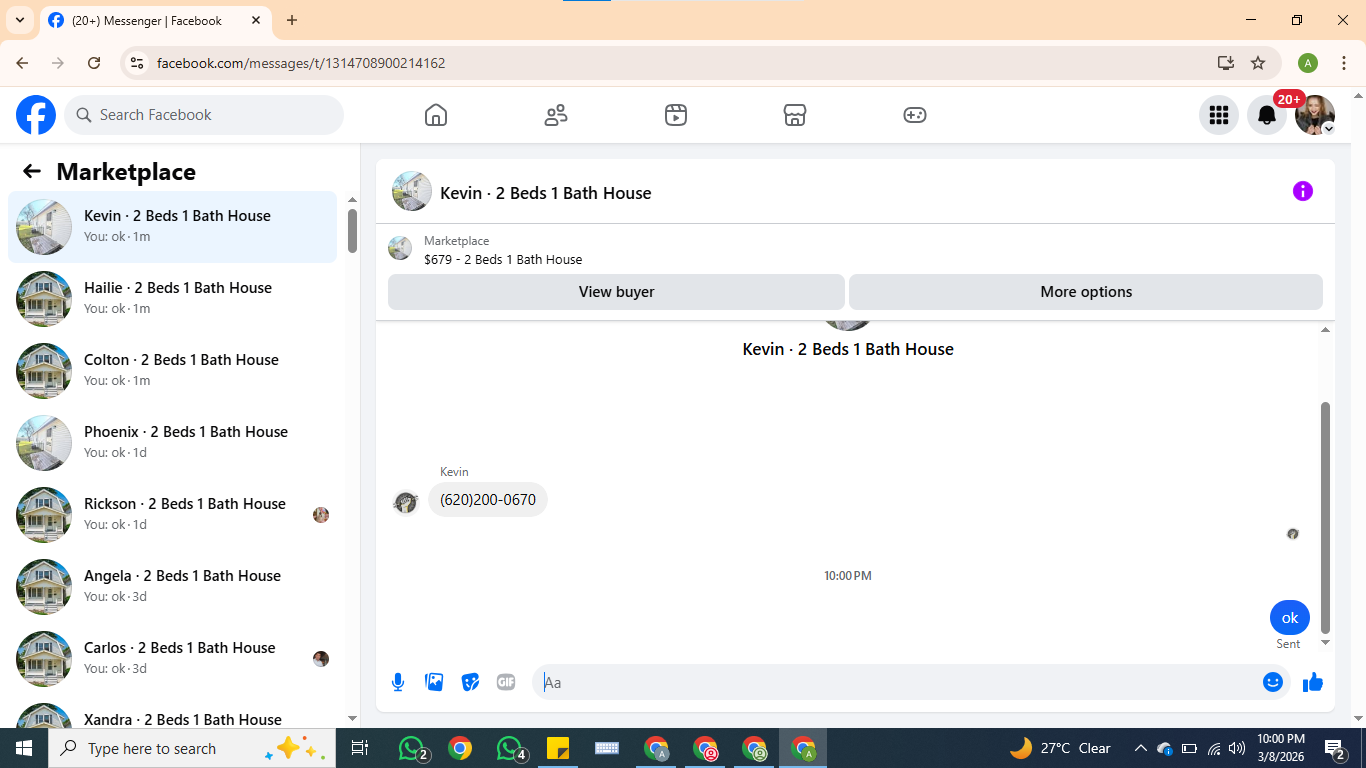
Task: Open the tab search dropdown arrow
Action: tap(18, 20)
